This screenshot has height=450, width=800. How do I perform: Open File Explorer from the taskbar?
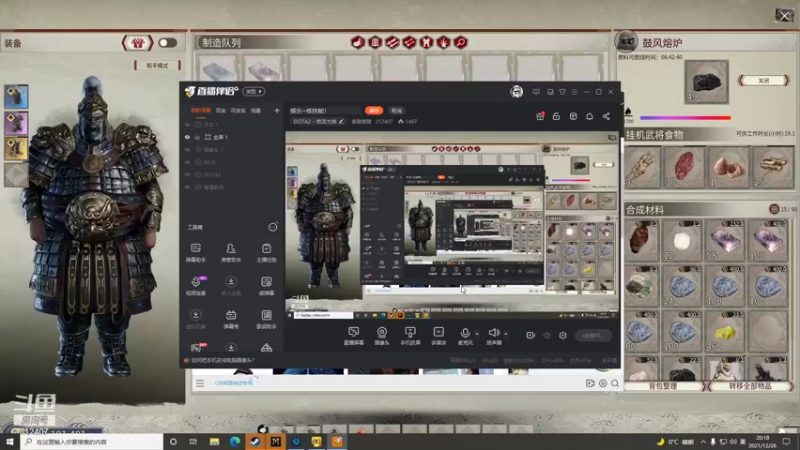point(214,441)
